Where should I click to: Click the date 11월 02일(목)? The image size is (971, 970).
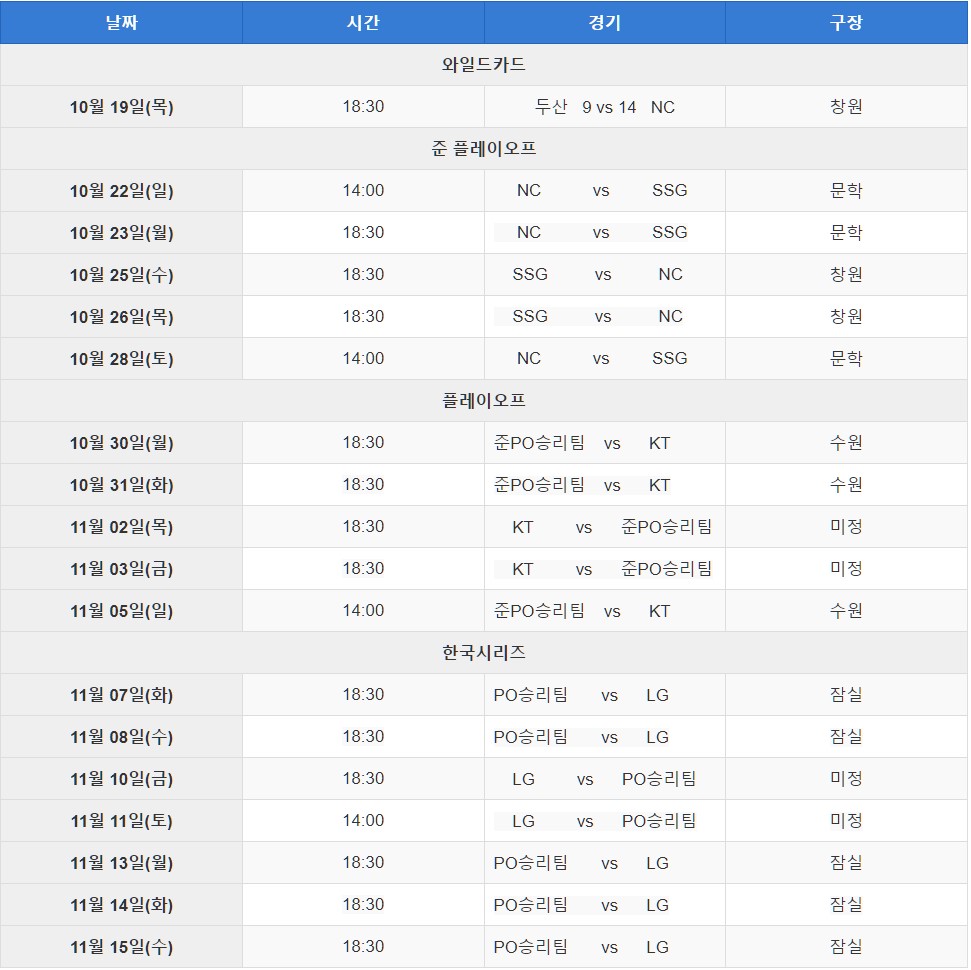[121, 527]
